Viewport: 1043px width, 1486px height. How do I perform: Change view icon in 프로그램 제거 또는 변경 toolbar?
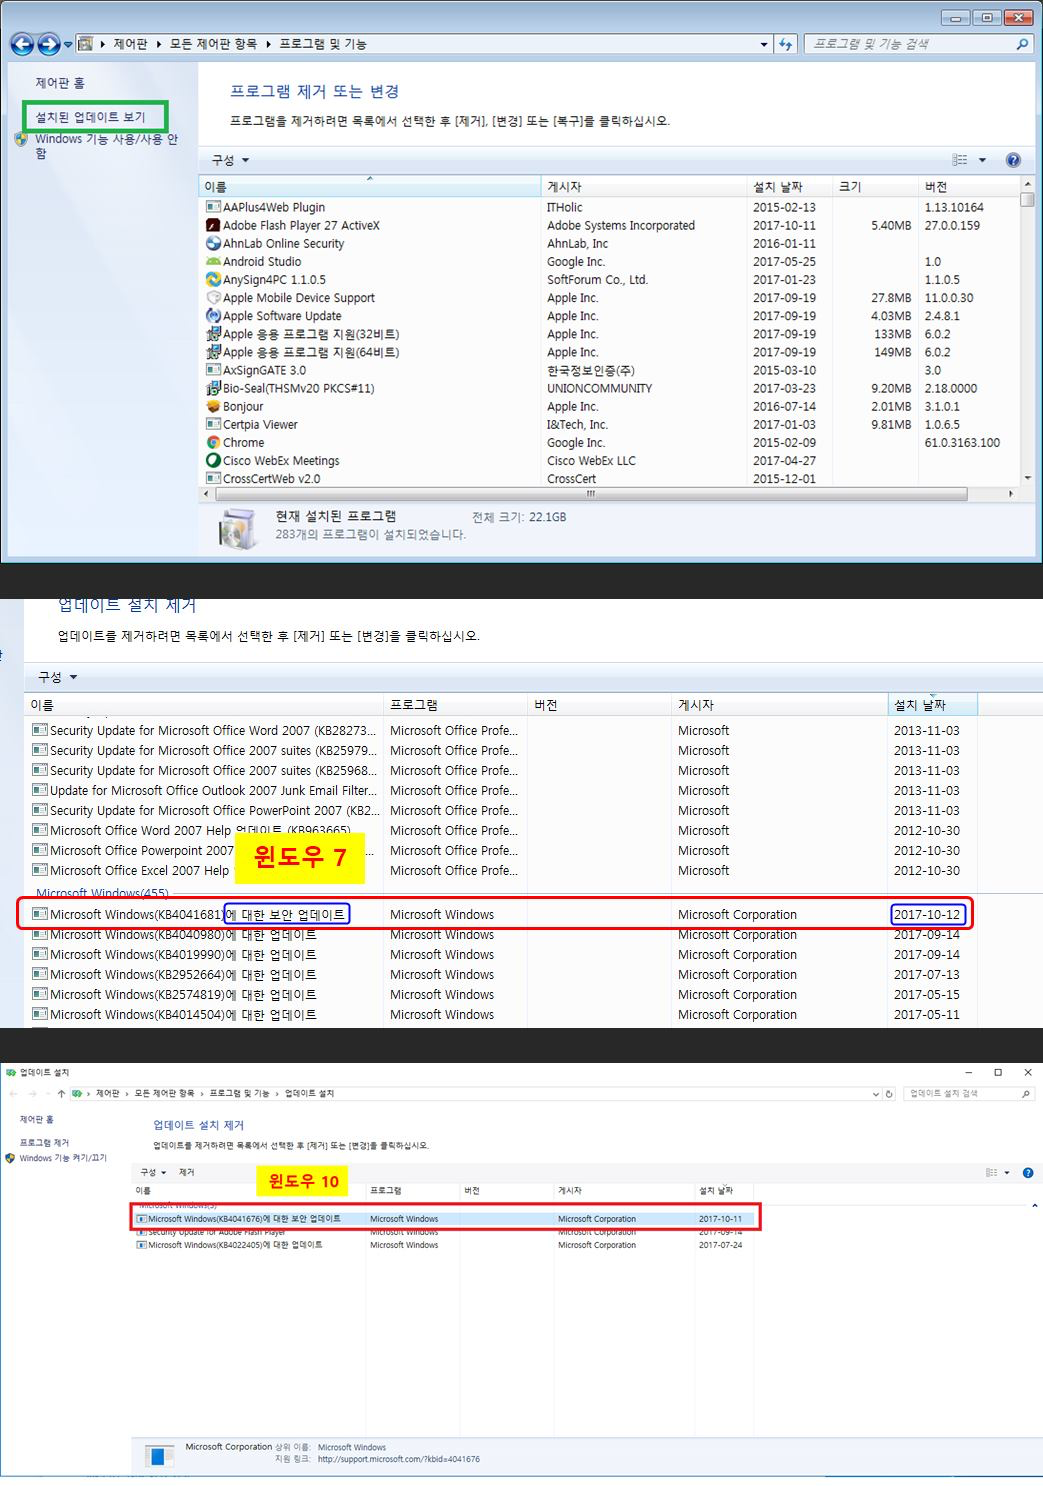[x=960, y=160]
